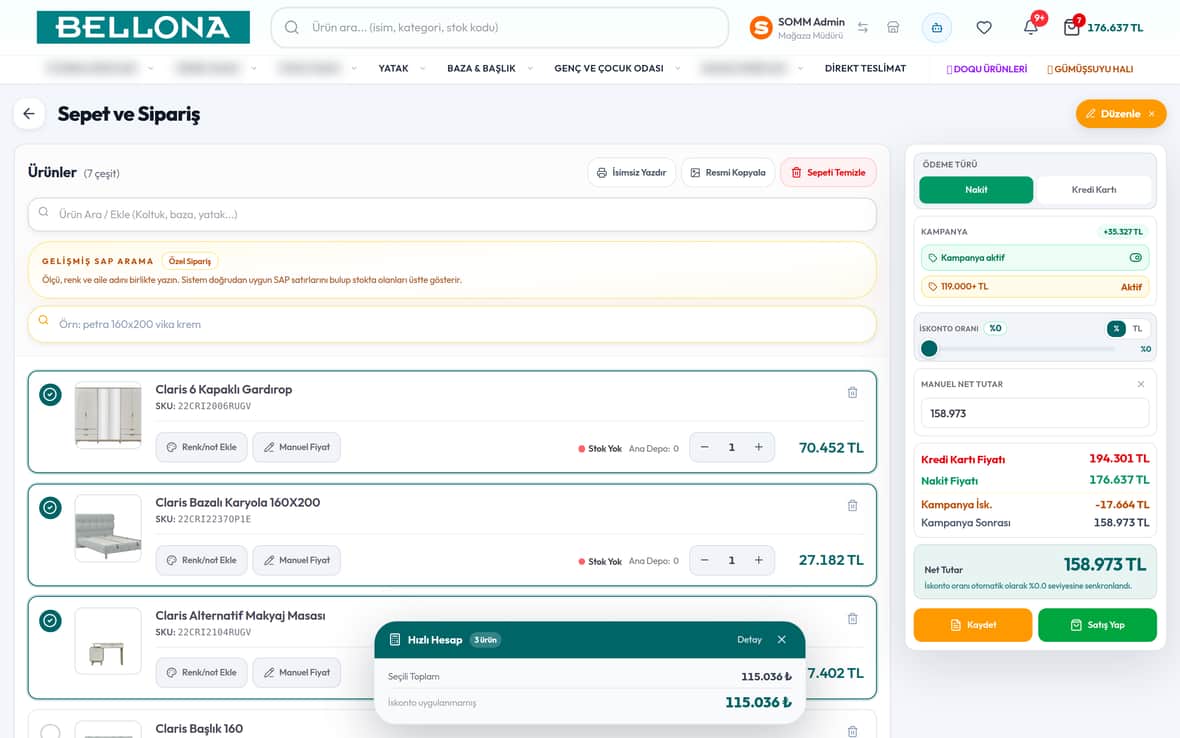1180x738 pixels.
Task: Expand the BAZA & BAŞLIK menu chevron
Action: 530,68
